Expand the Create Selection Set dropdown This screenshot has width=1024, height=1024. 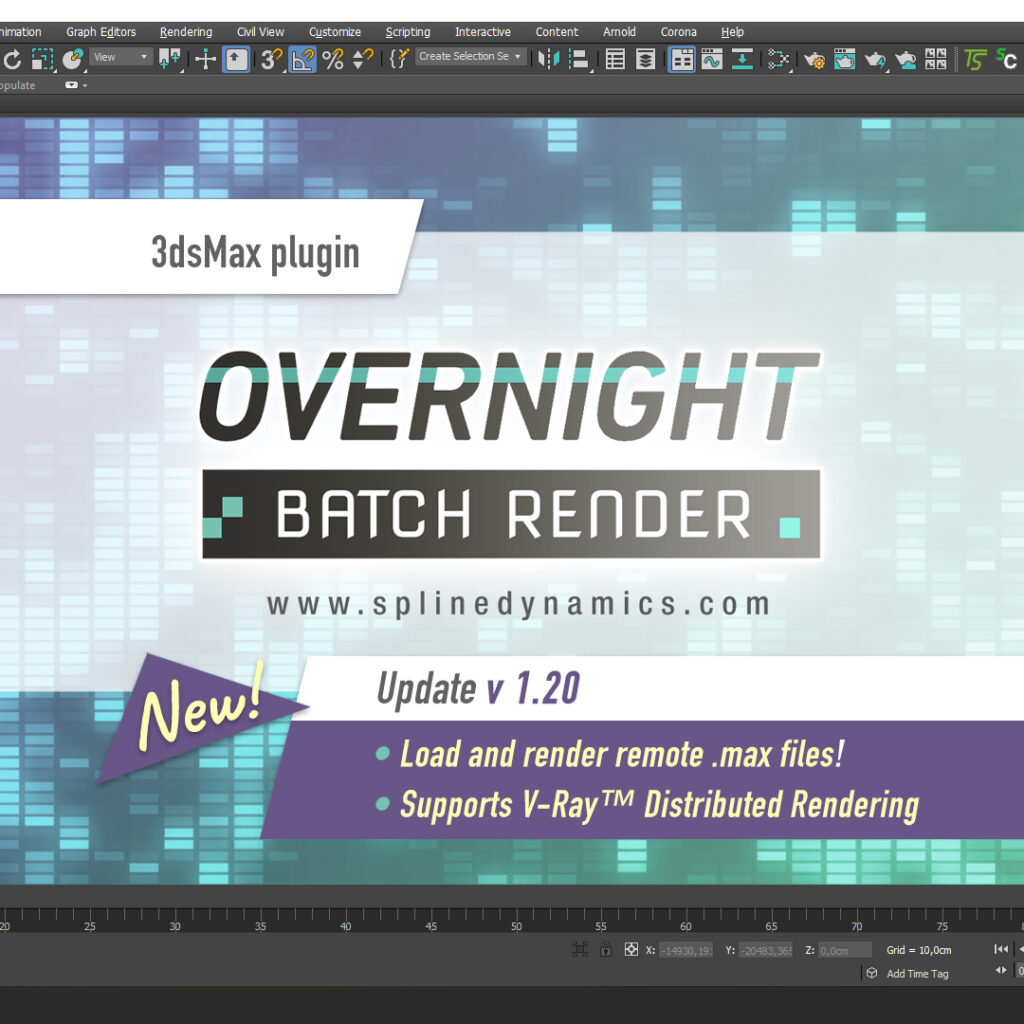pyautogui.click(x=470, y=57)
